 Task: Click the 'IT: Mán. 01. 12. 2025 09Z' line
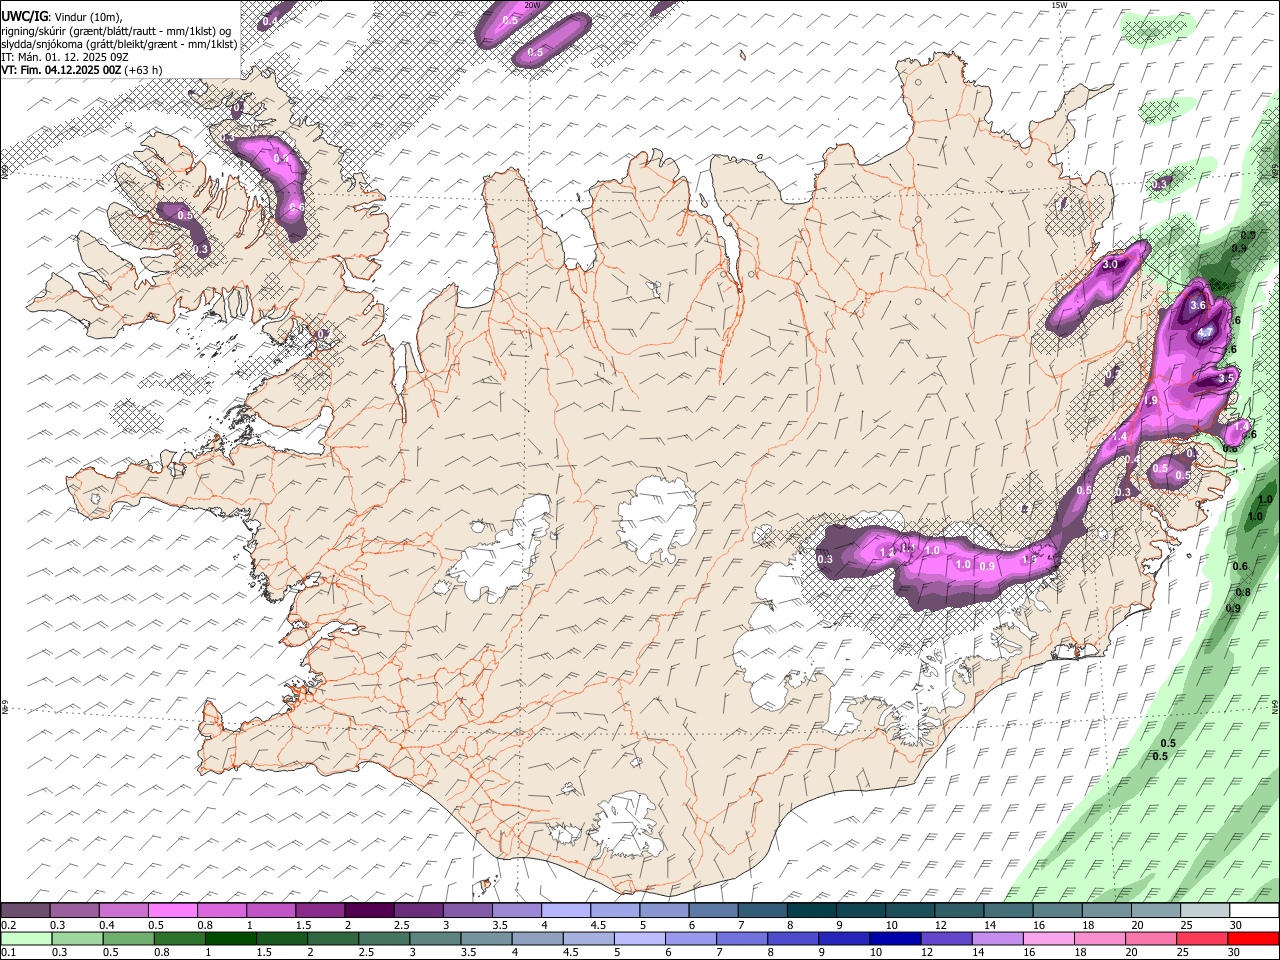[x=65, y=57]
